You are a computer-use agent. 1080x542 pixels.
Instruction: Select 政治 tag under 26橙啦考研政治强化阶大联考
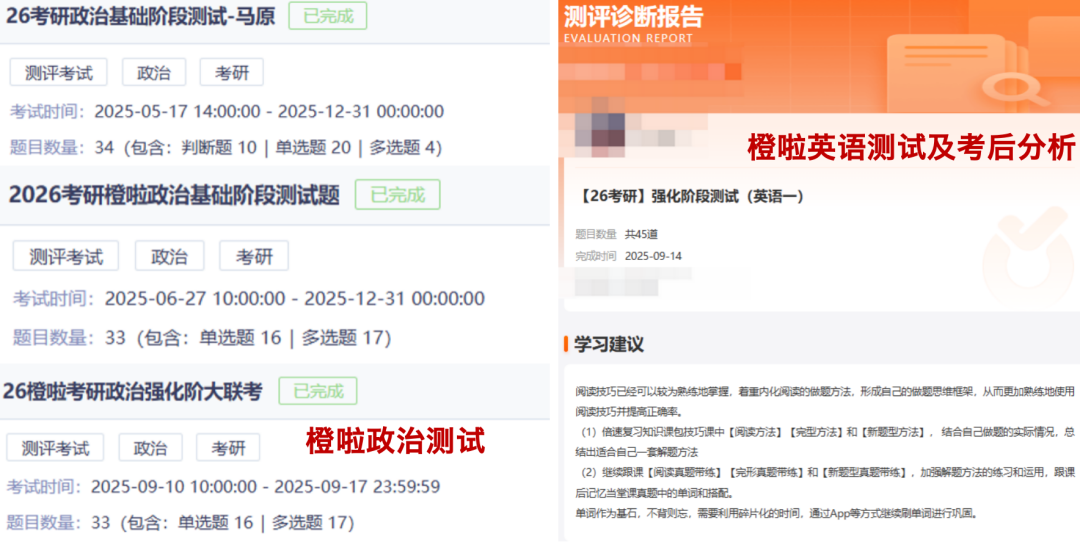151,448
